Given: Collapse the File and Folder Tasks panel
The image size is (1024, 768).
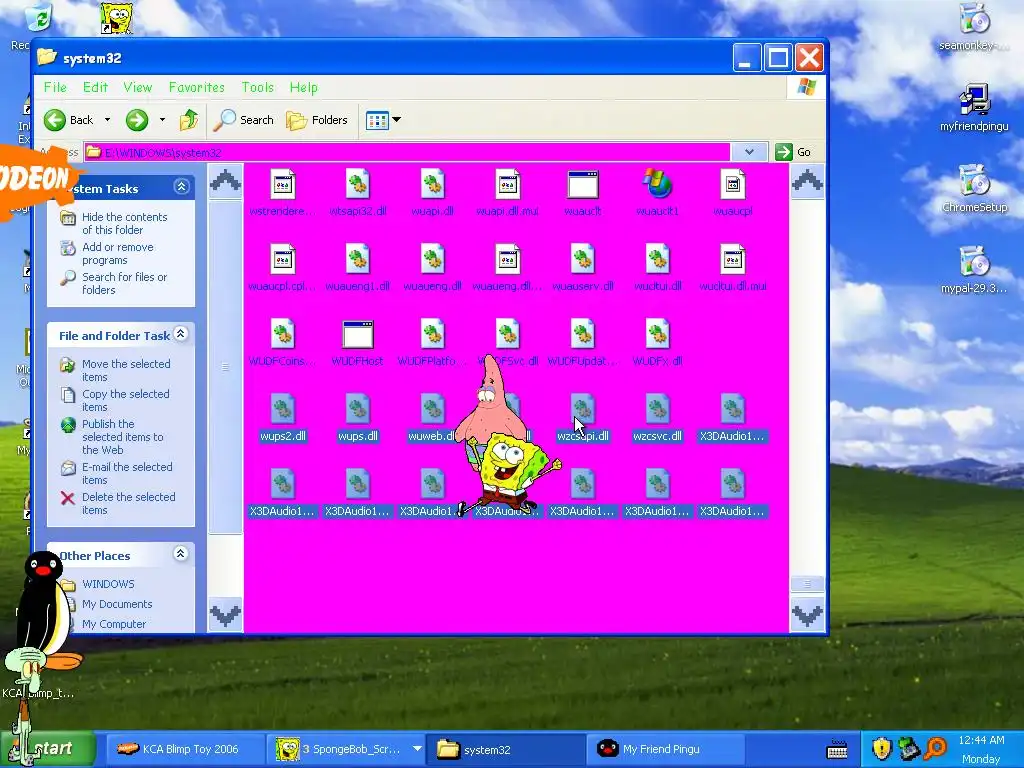Looking at the screenshot, I should click(181, 334).
